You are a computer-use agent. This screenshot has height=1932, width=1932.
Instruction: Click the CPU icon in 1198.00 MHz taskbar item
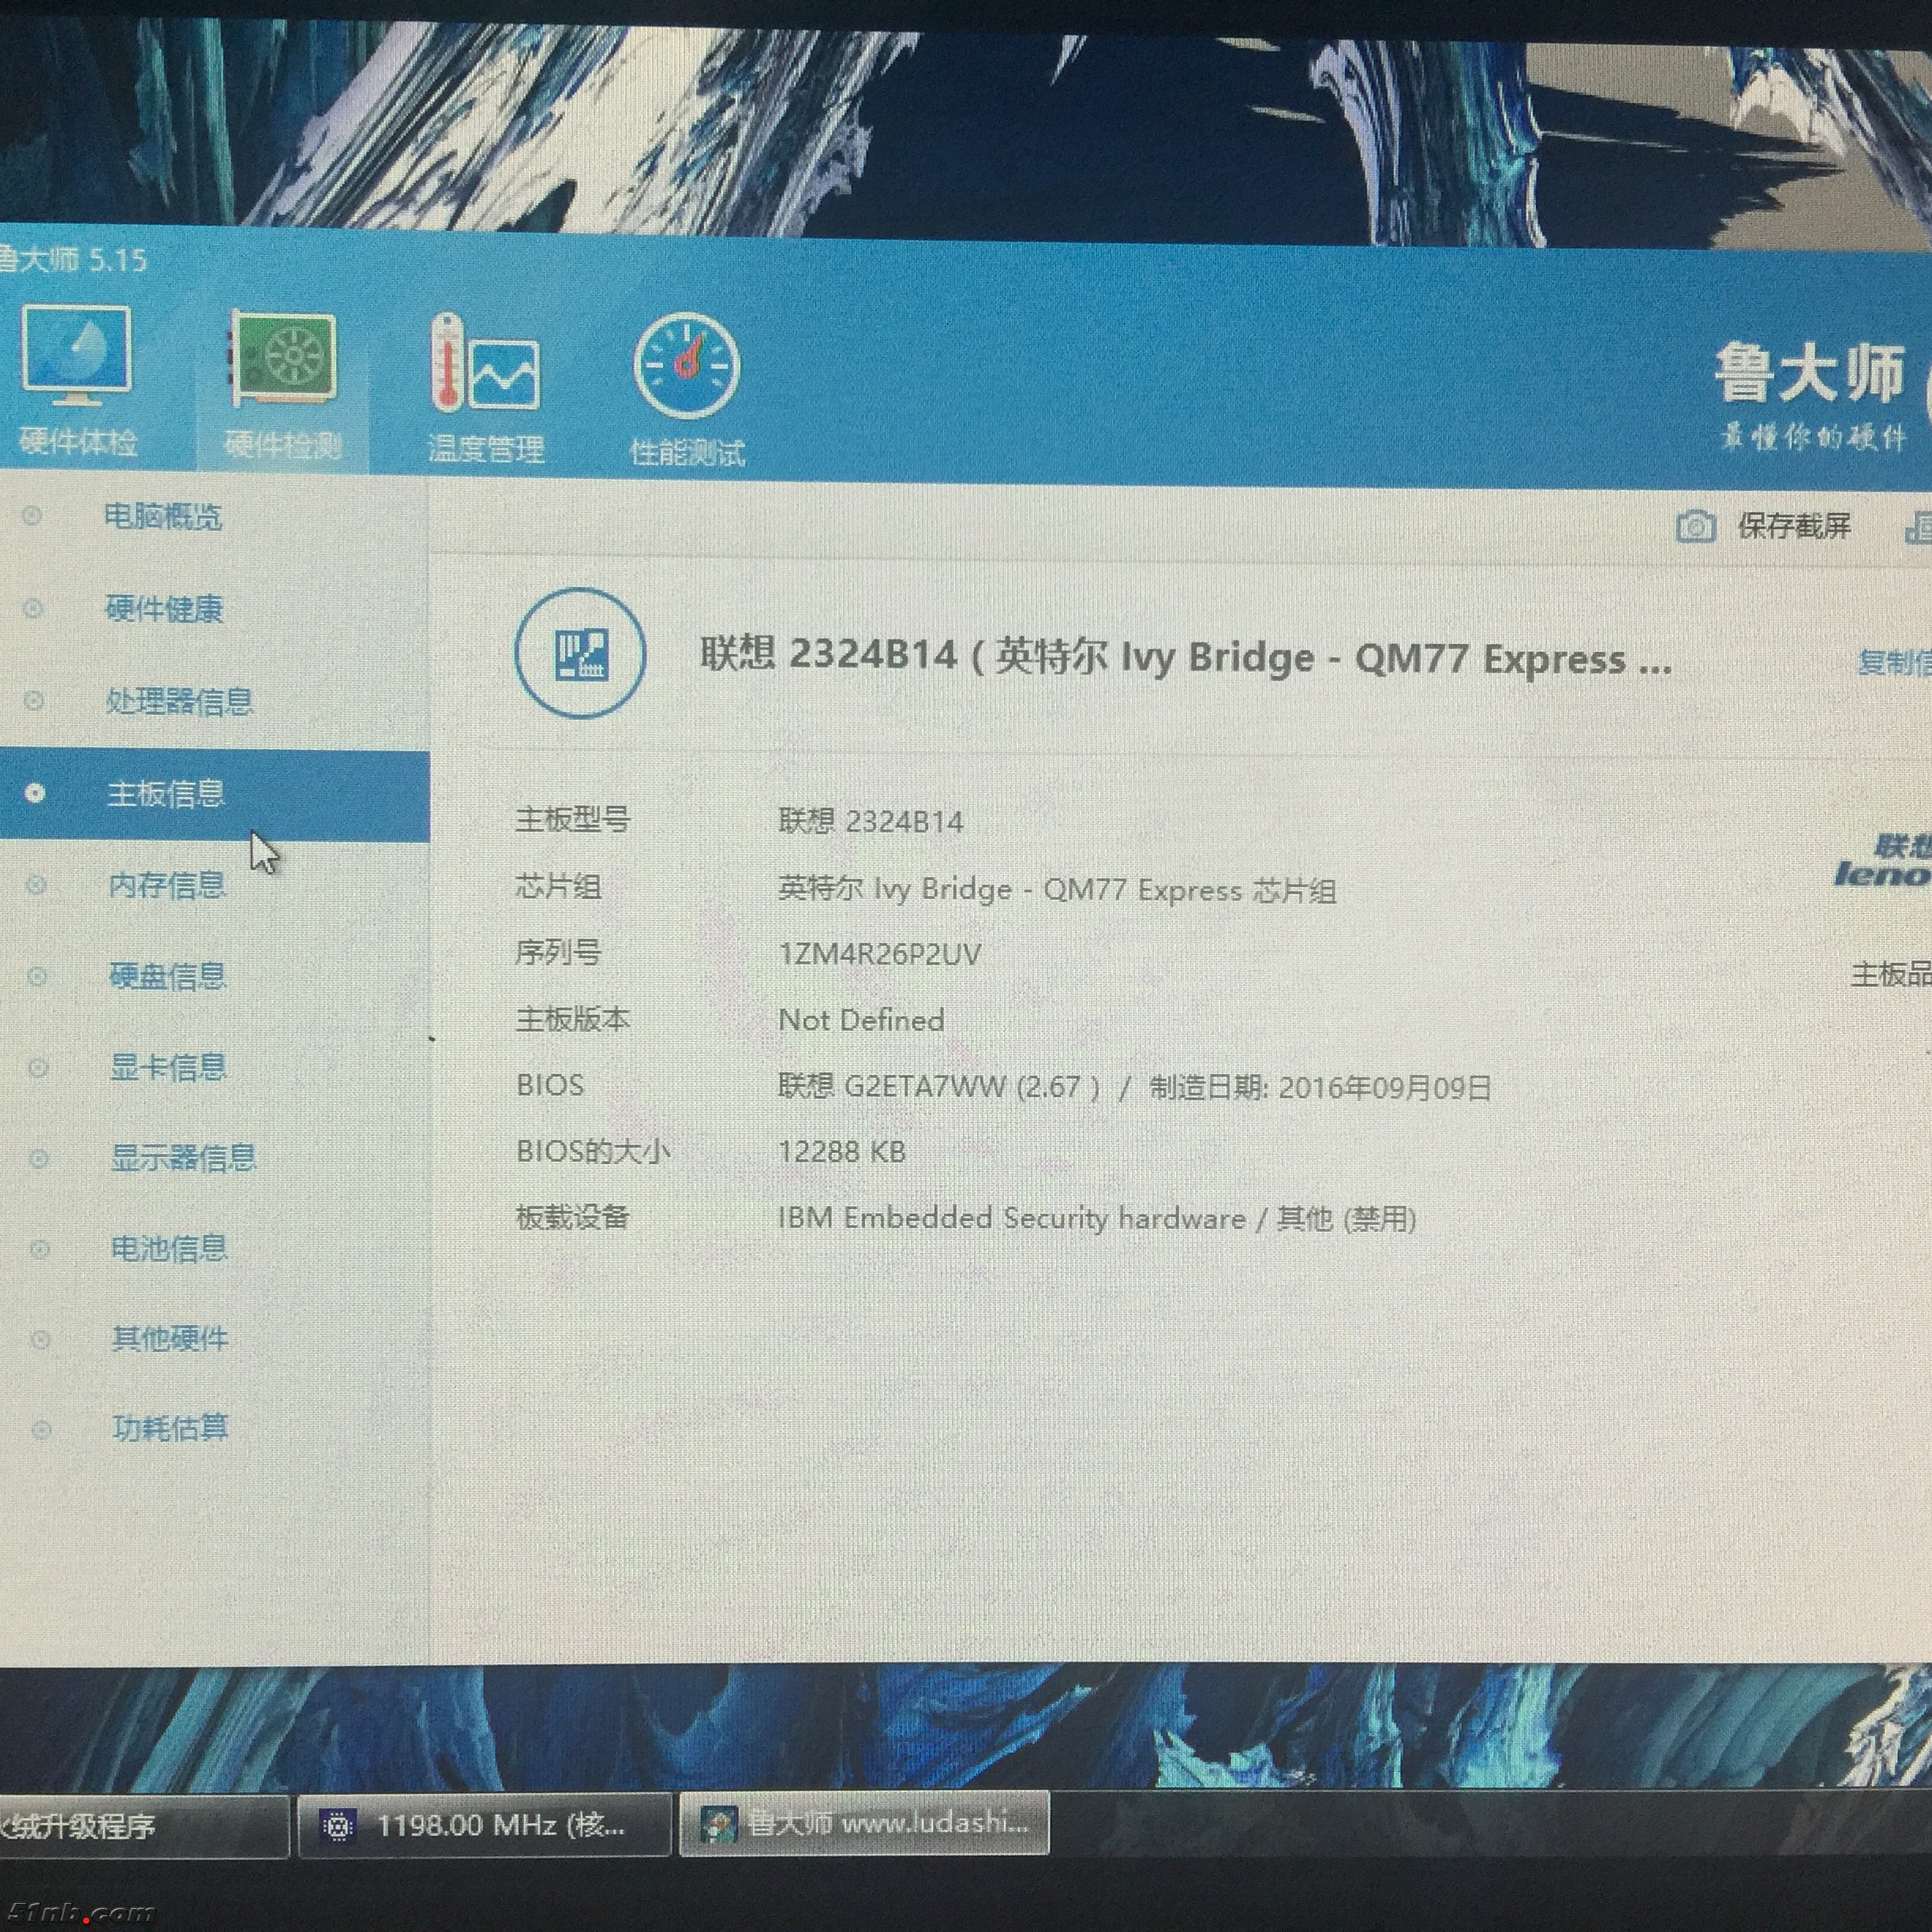(338, 1826)
